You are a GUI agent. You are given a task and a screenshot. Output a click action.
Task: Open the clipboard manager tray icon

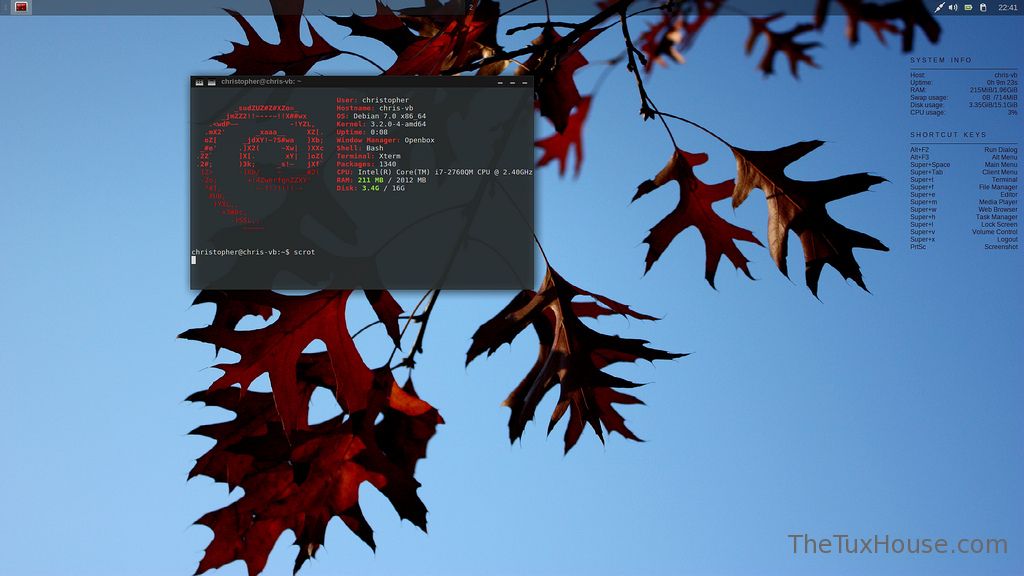(x=984, y=7)
